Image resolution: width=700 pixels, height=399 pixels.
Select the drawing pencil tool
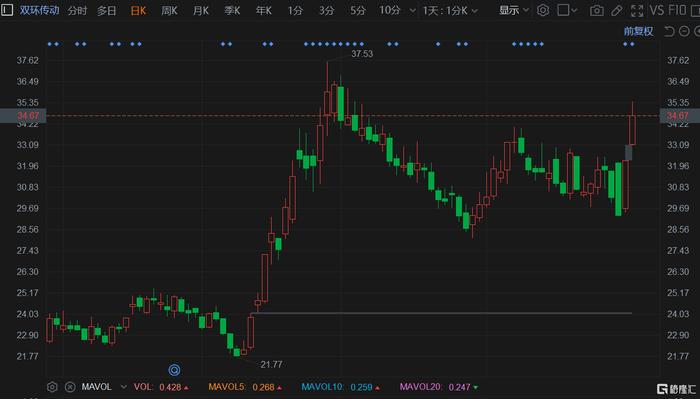click(617, 11)
